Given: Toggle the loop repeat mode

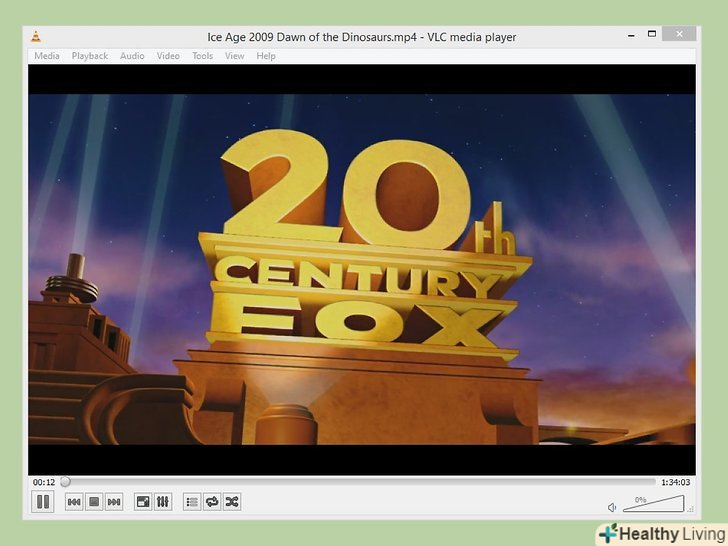Looking at the screenshot, I should click(x=212, y=502).
